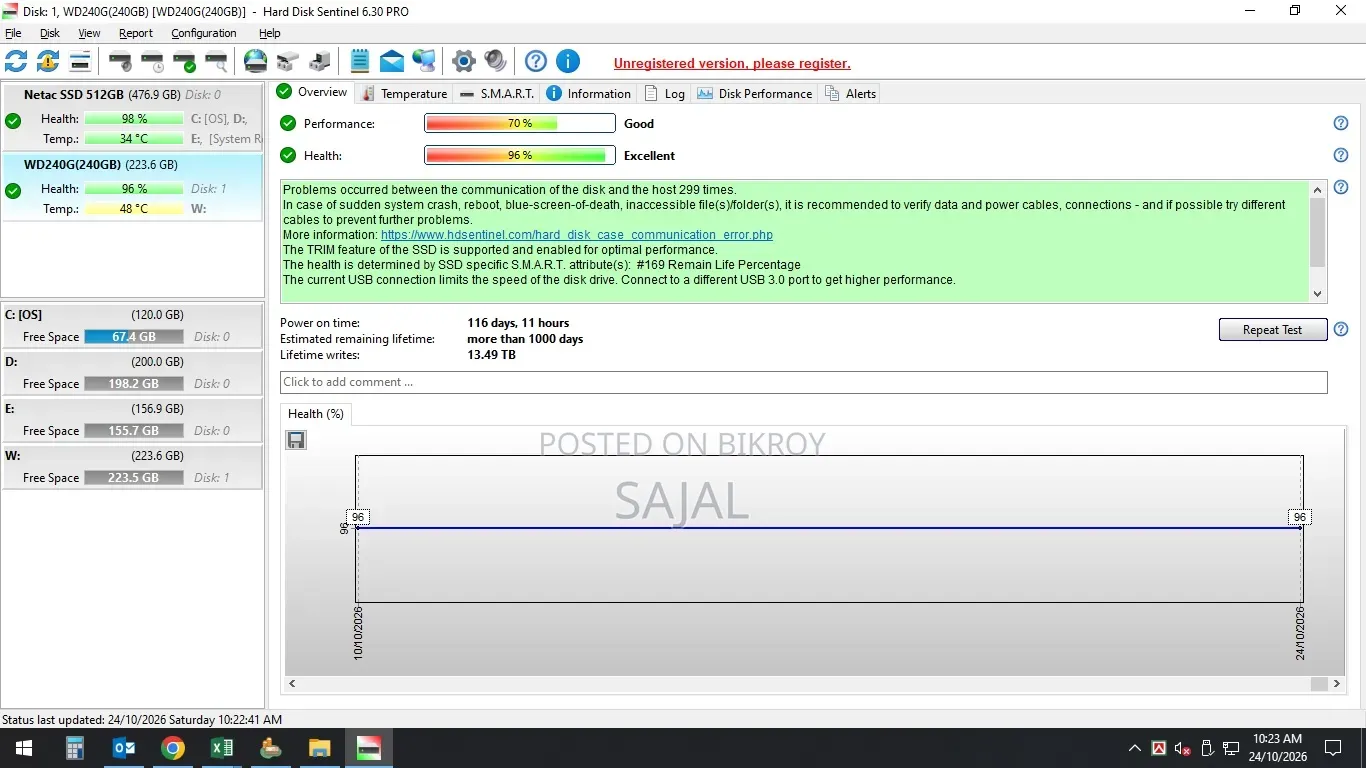Save the health graph with floppy icon
The height and width of the screenshot is (768, 1366).
coord(296,440)
